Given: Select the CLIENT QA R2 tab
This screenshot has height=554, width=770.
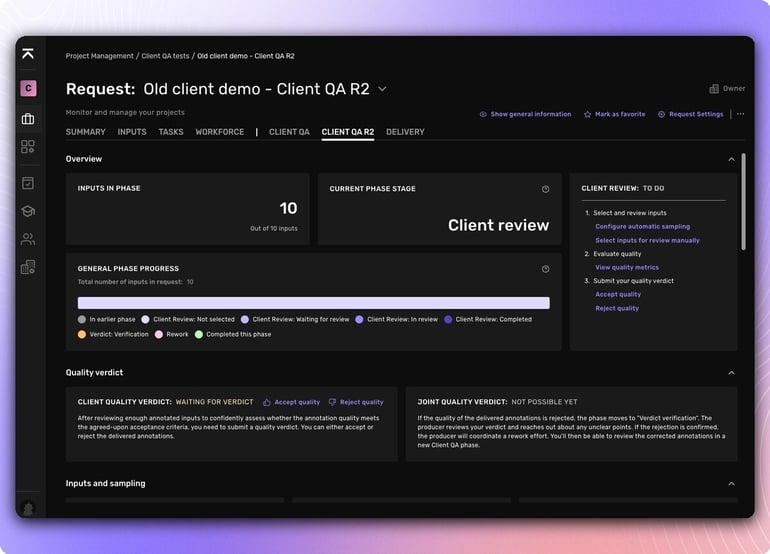Looking at the screenshot, I should tap(348, 132).
